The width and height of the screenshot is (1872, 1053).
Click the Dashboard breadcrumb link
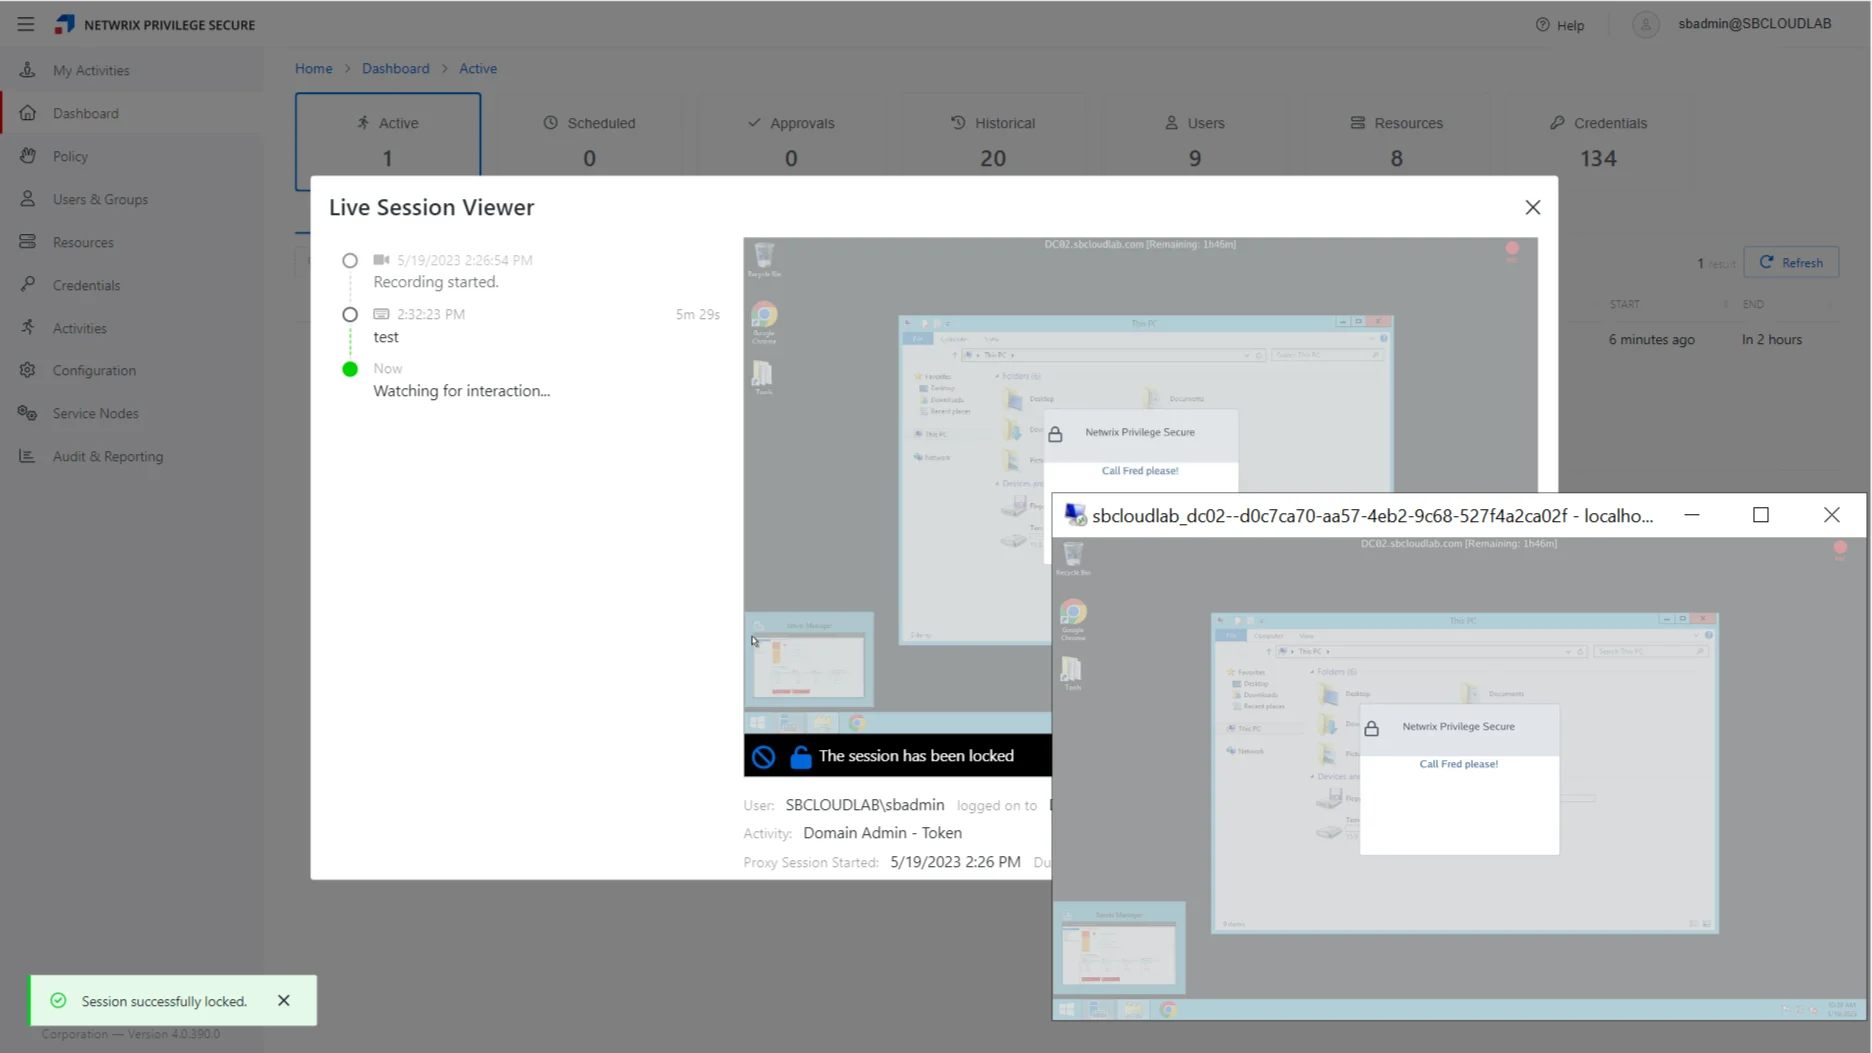(x=395, y=68)
